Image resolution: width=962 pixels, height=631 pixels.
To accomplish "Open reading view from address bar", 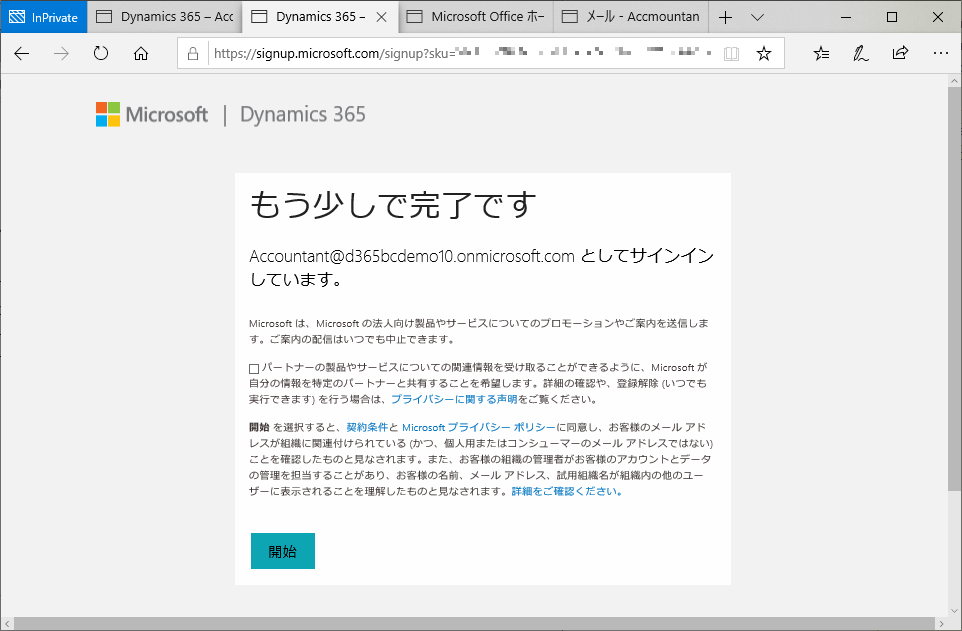I will 731,54.
